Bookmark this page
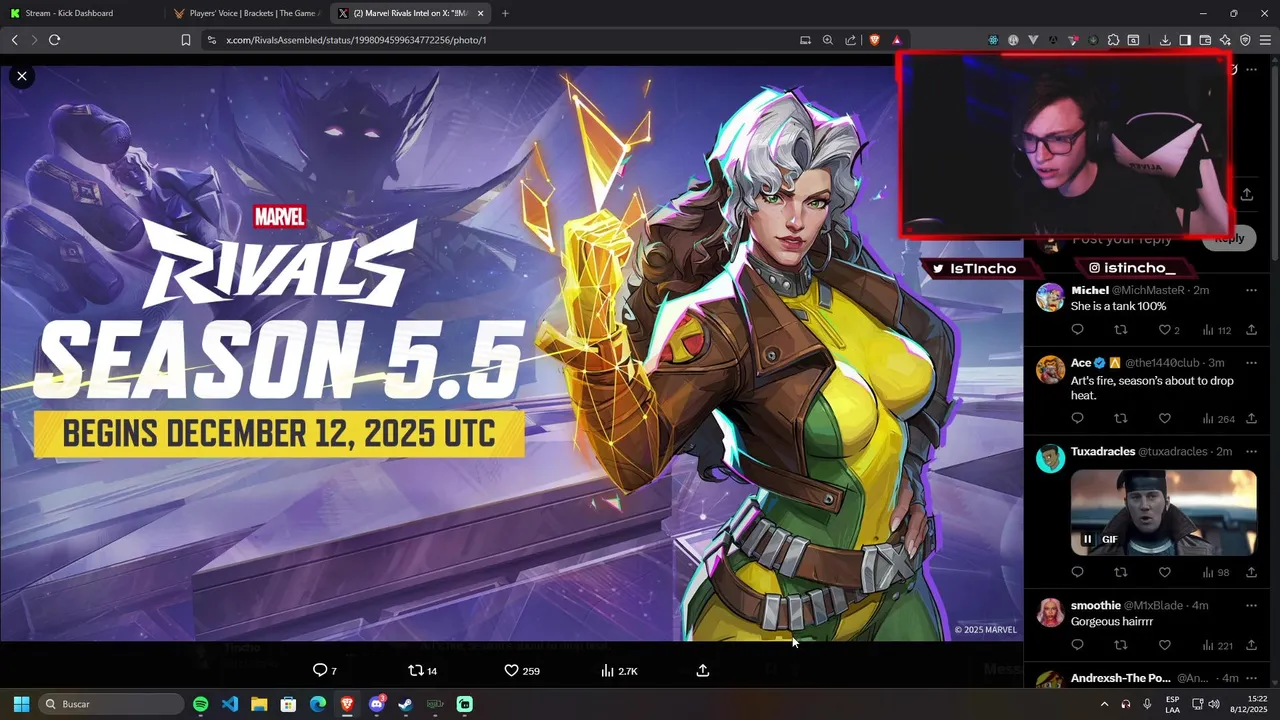This screenshot has width=1280, height=720. [185, 40]
